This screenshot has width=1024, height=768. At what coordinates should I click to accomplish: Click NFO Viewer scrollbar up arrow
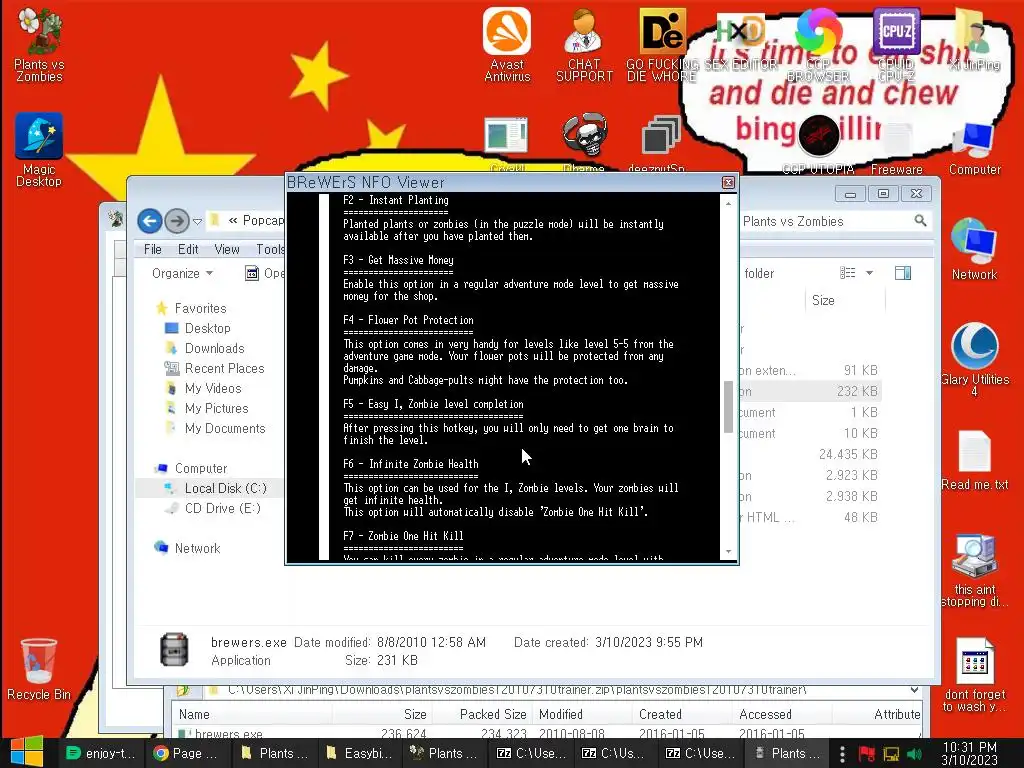729,203
